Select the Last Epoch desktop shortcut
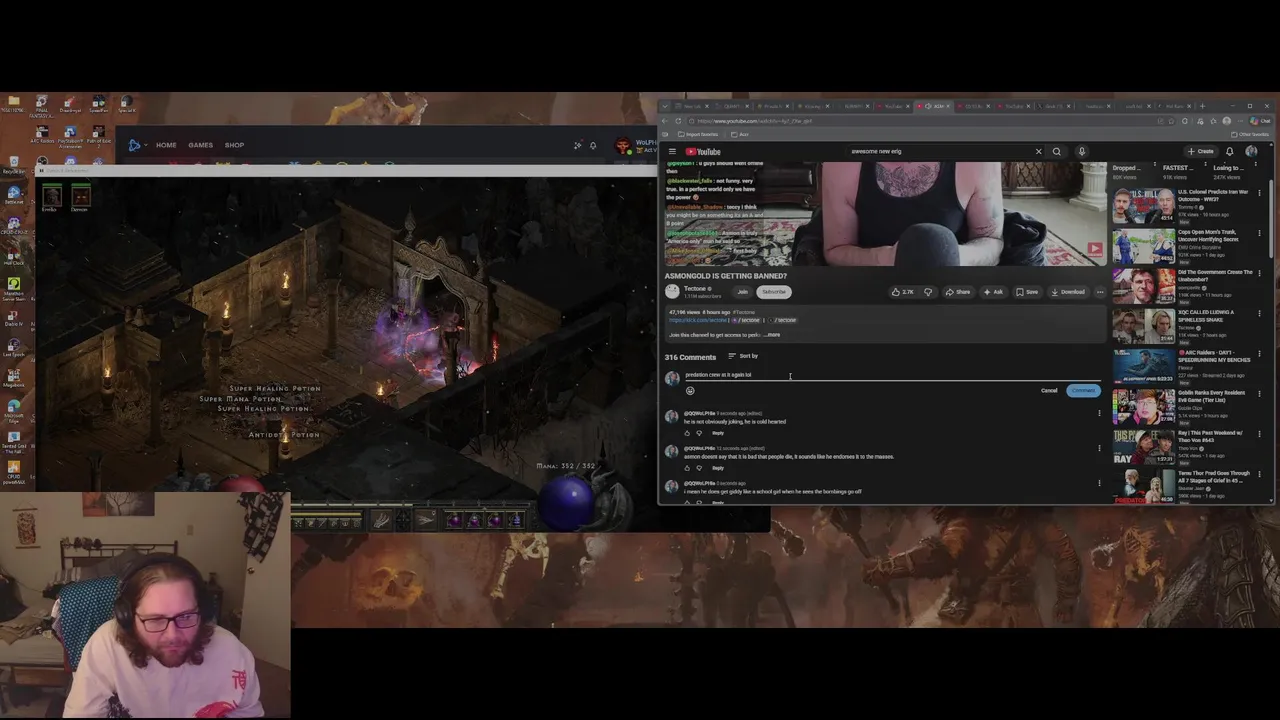The height and width of the screenshot is (720, 1280). coord(14,345)
